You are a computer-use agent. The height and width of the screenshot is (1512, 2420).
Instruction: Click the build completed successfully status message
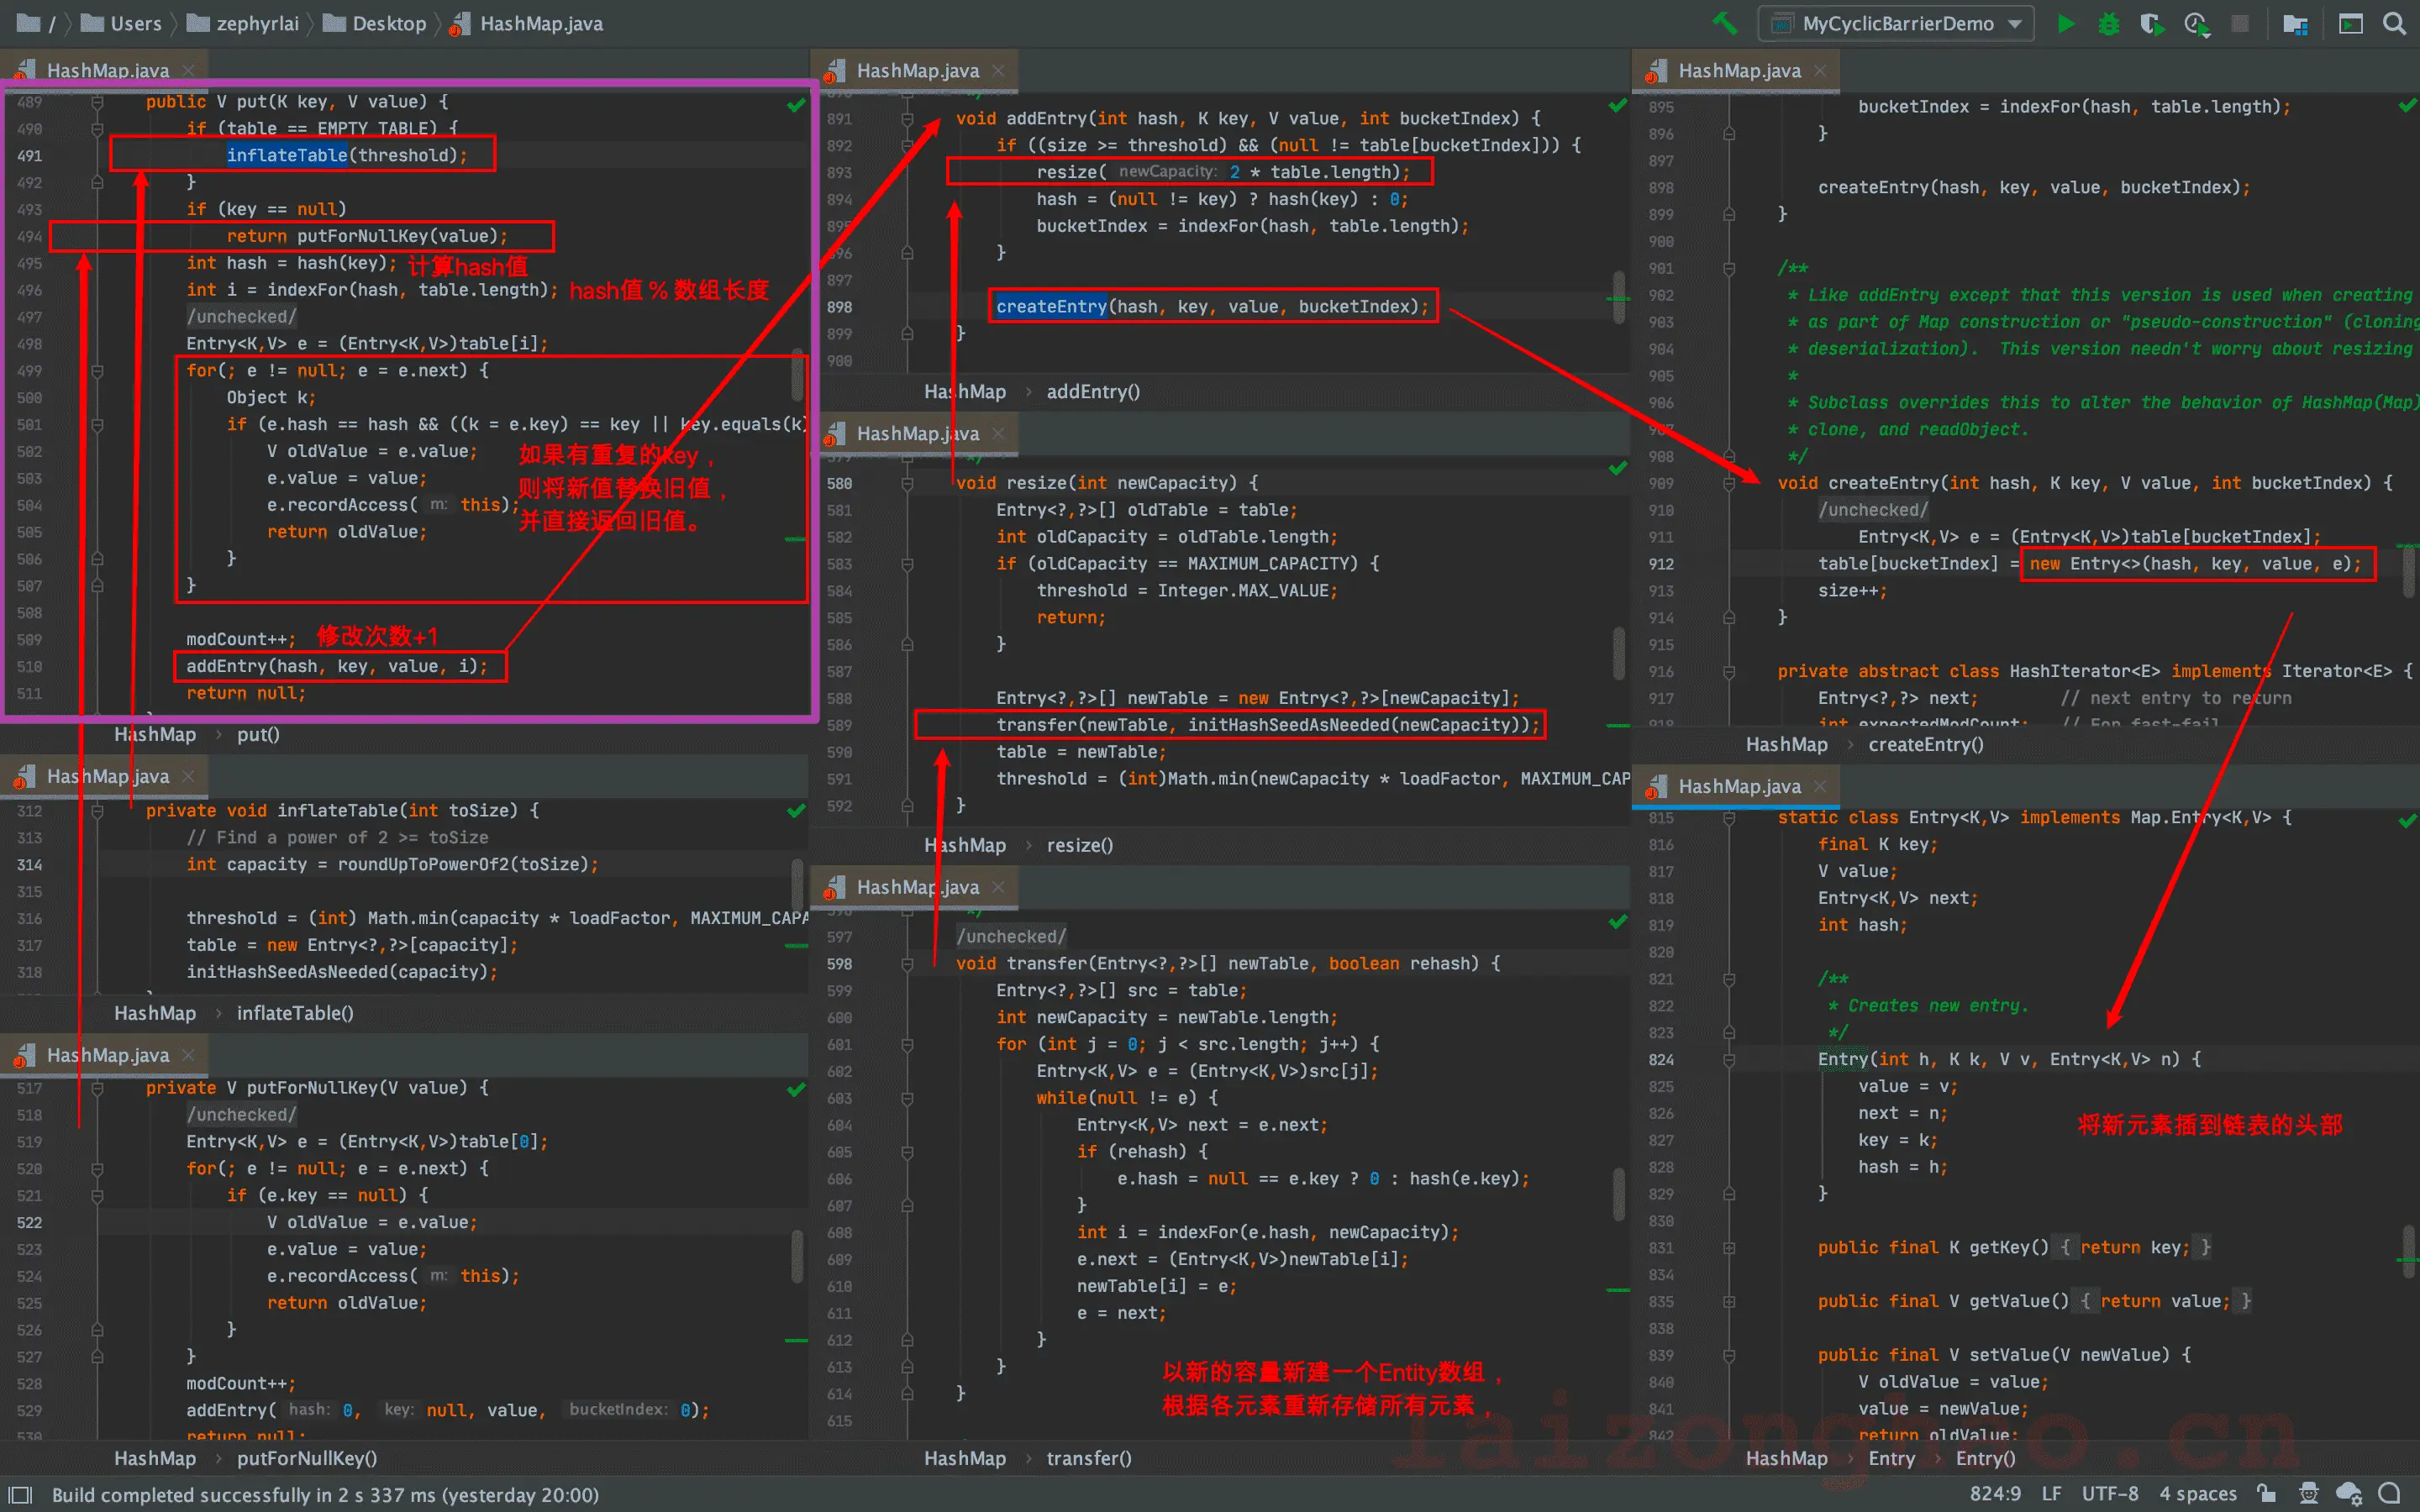tap(325, 1494)
